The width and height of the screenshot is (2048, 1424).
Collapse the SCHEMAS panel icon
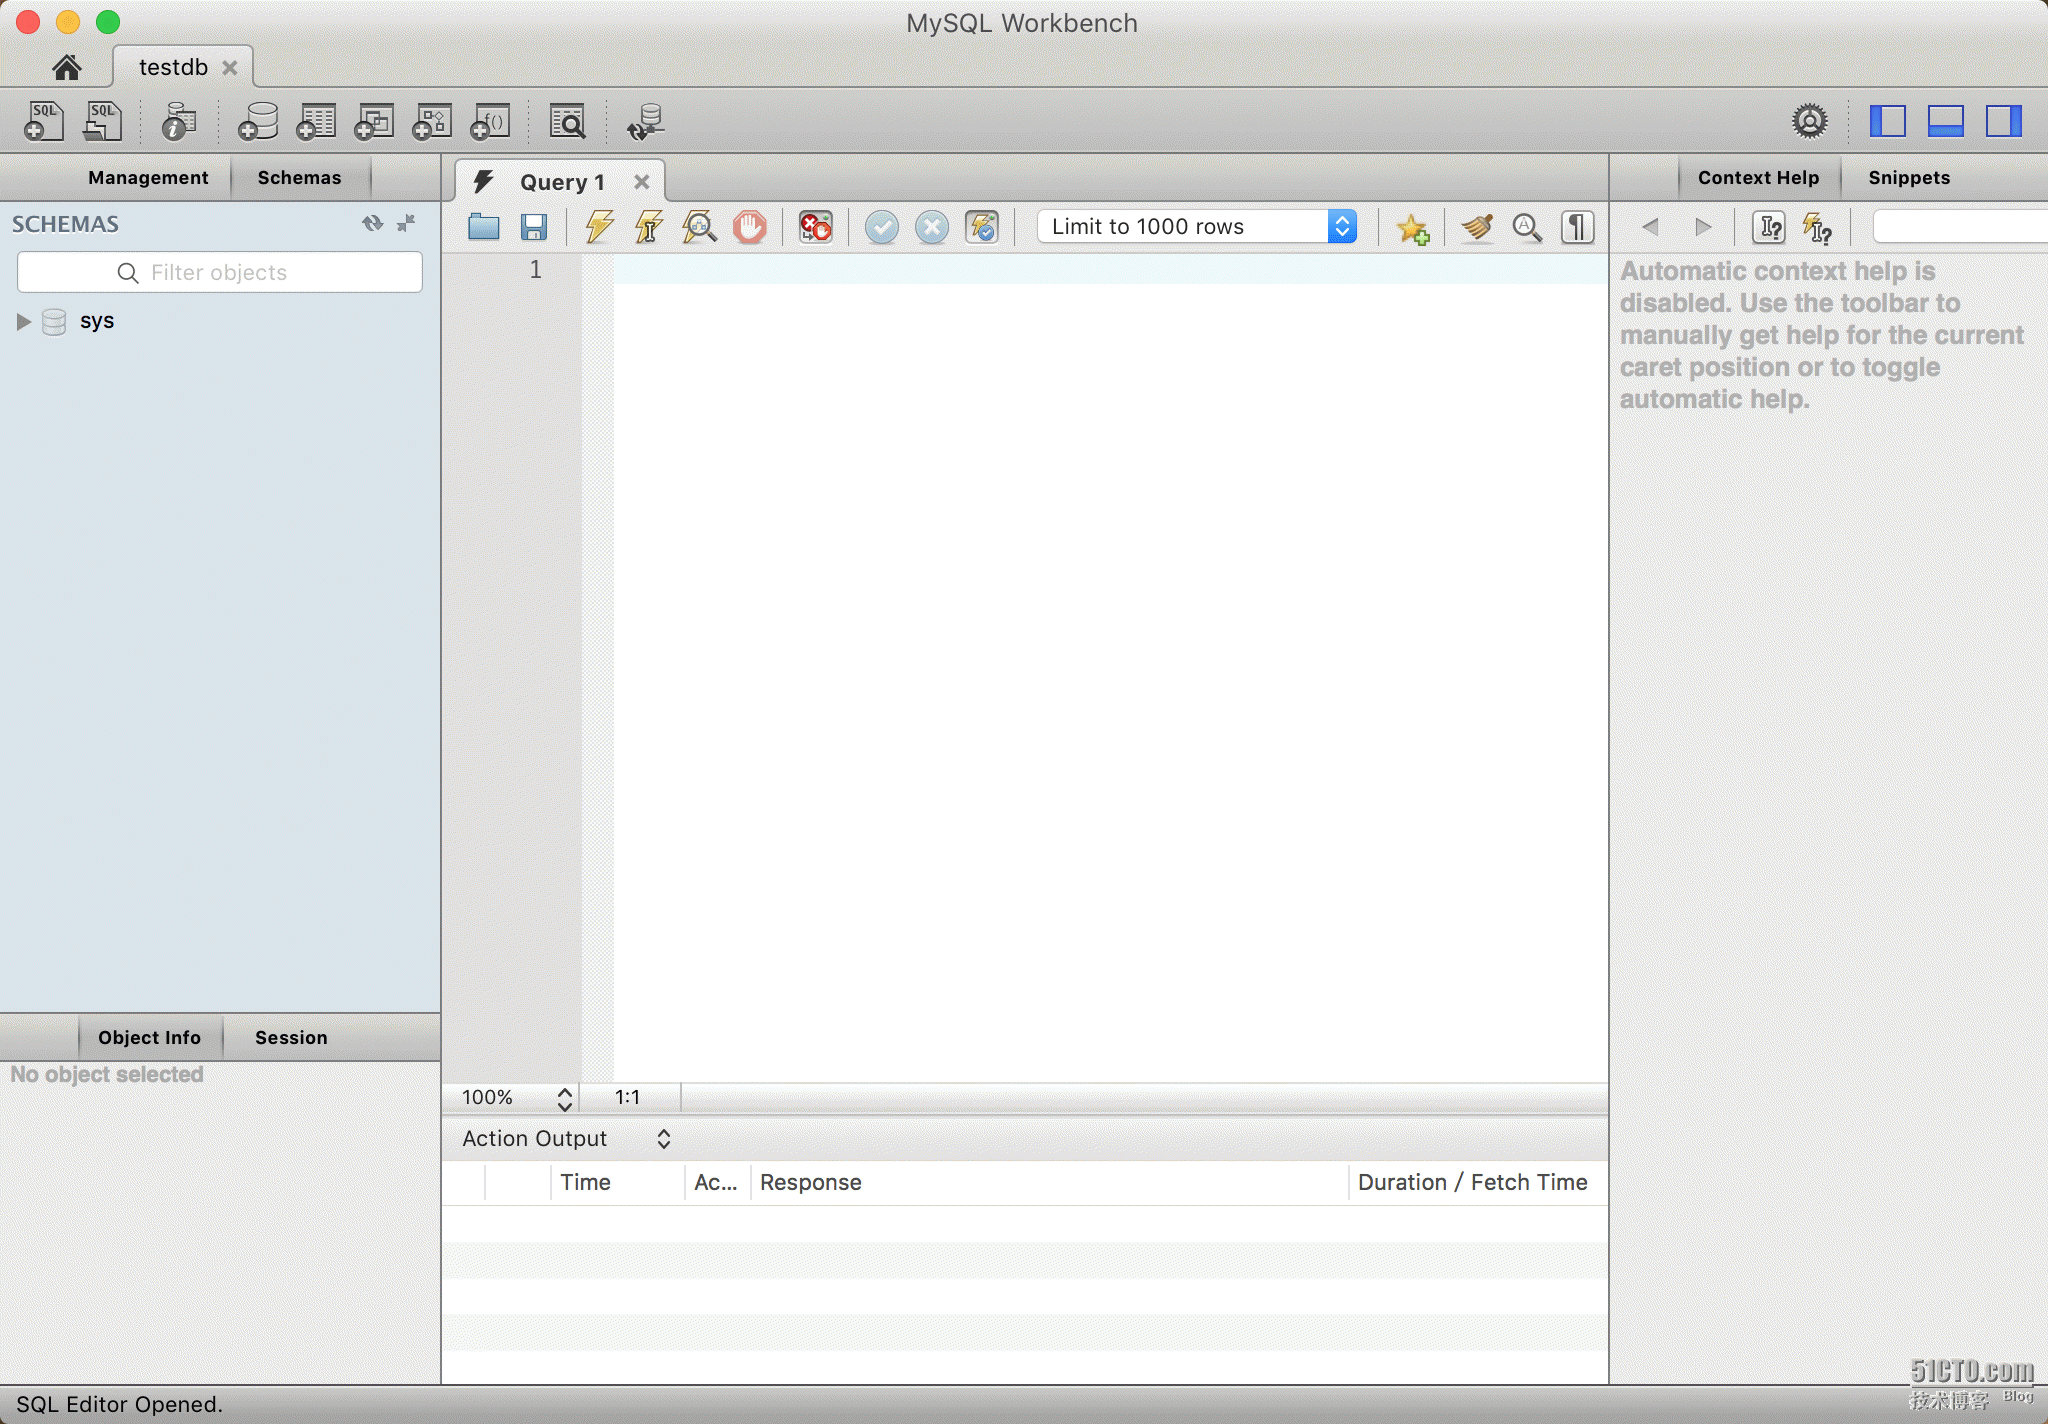tap(406, 223)
